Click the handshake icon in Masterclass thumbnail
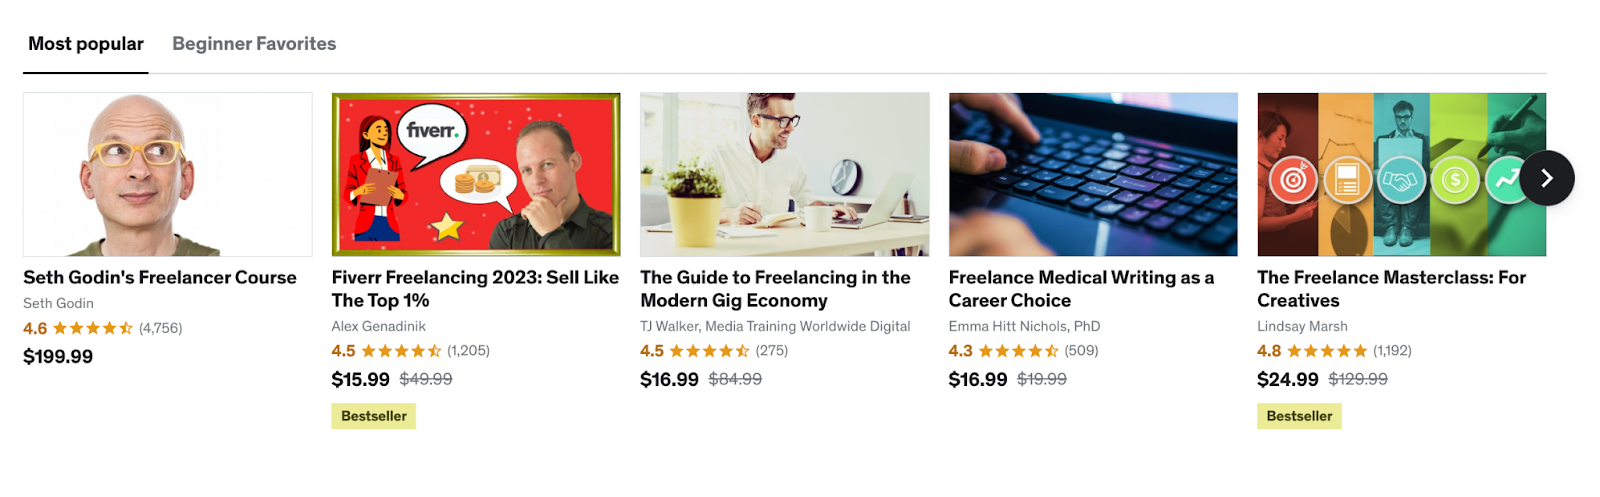This screenshot has width=1600, height=497. tap(1401, 181)
